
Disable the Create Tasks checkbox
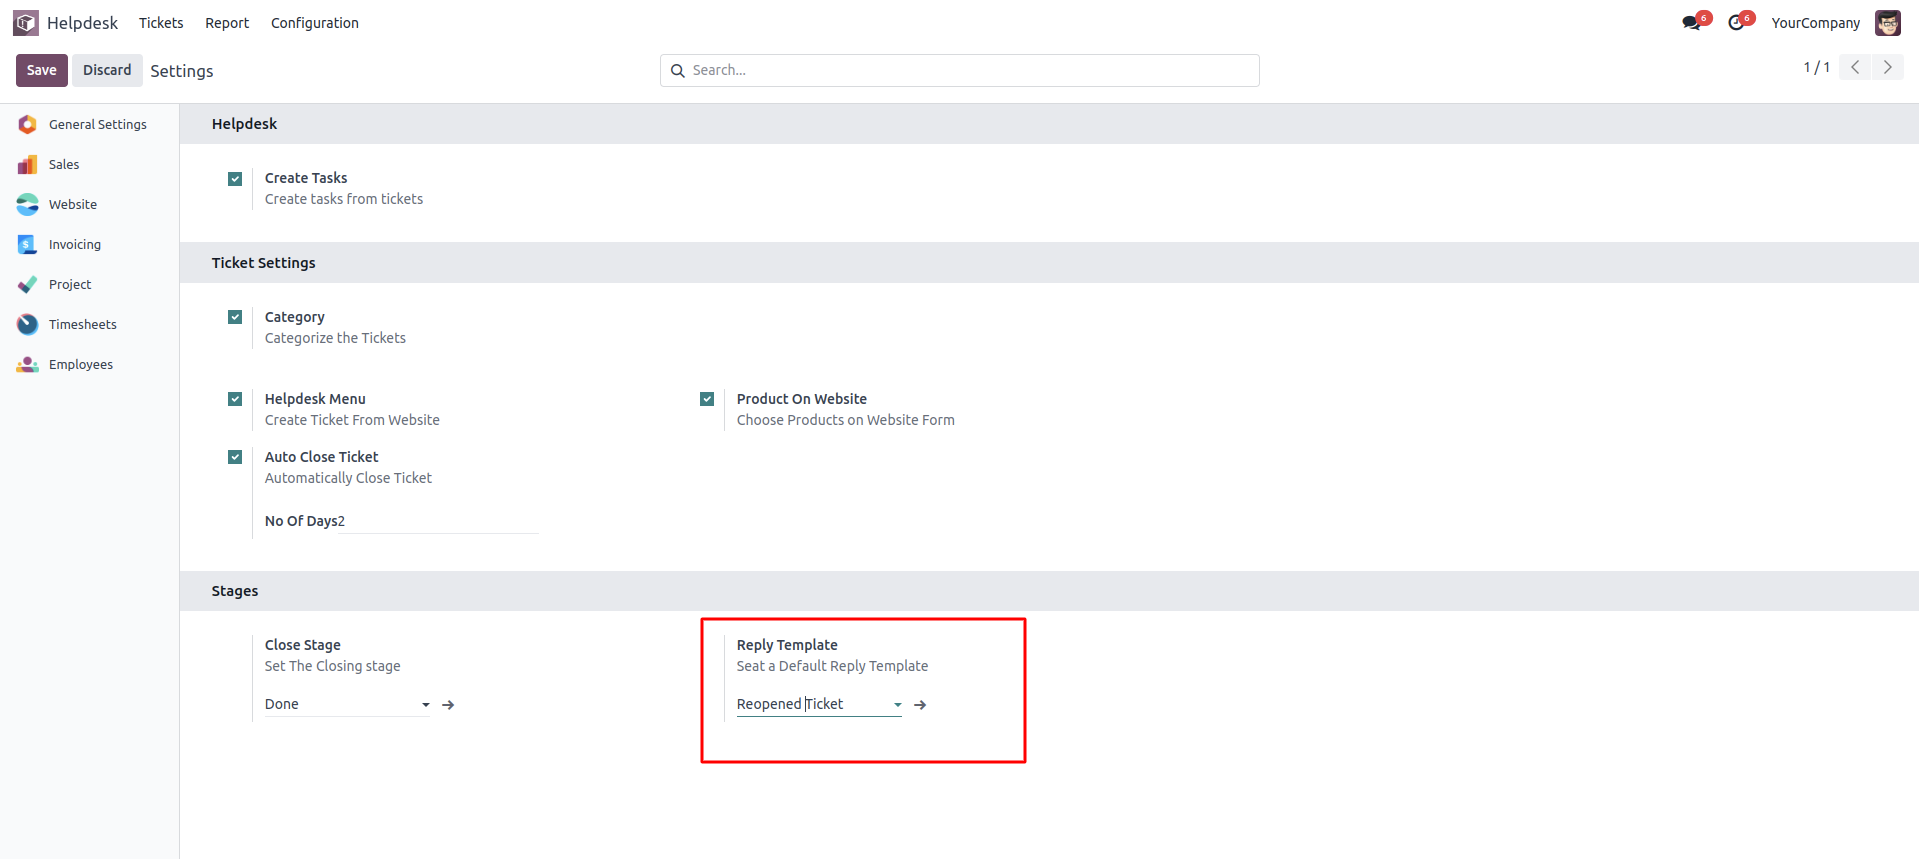pos(235,179)
